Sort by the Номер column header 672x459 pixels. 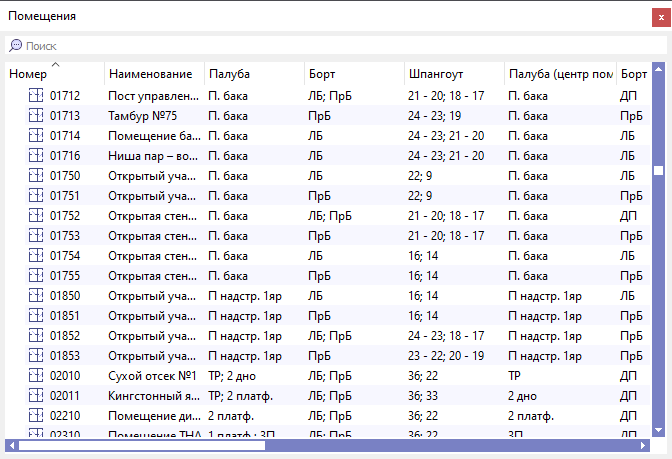tap(28, 75)
